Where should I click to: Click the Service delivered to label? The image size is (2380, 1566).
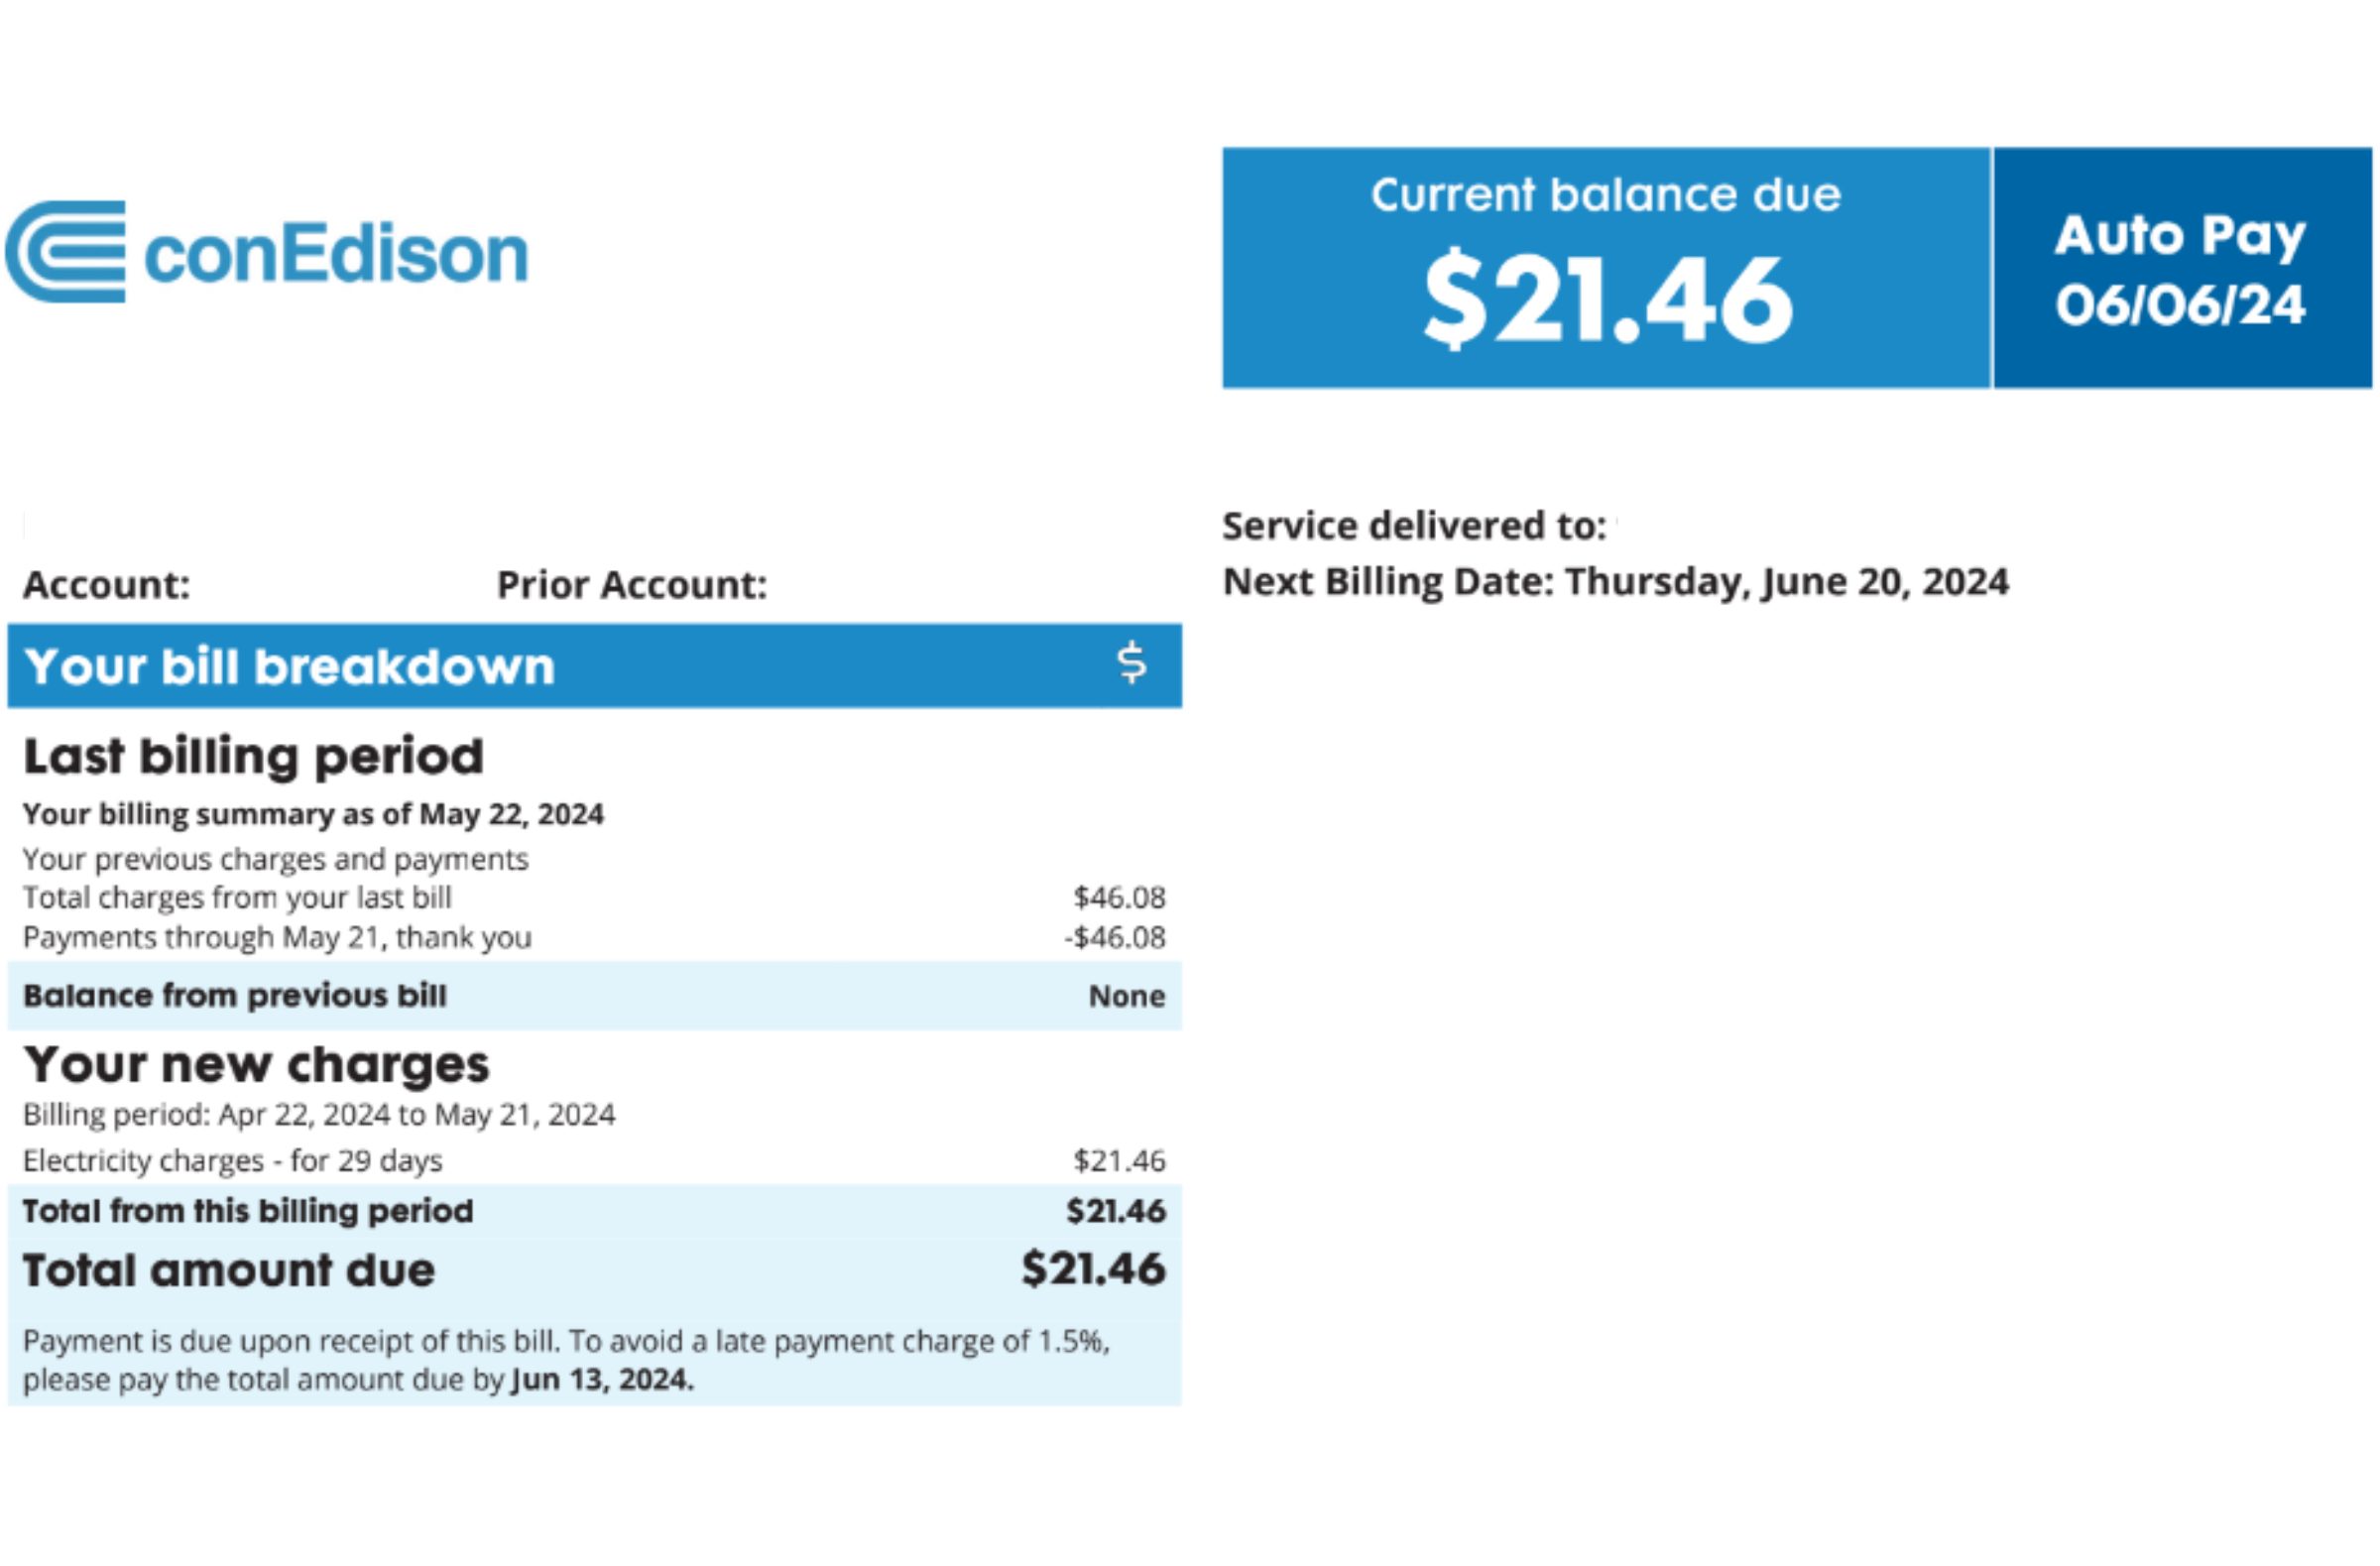1414,526
